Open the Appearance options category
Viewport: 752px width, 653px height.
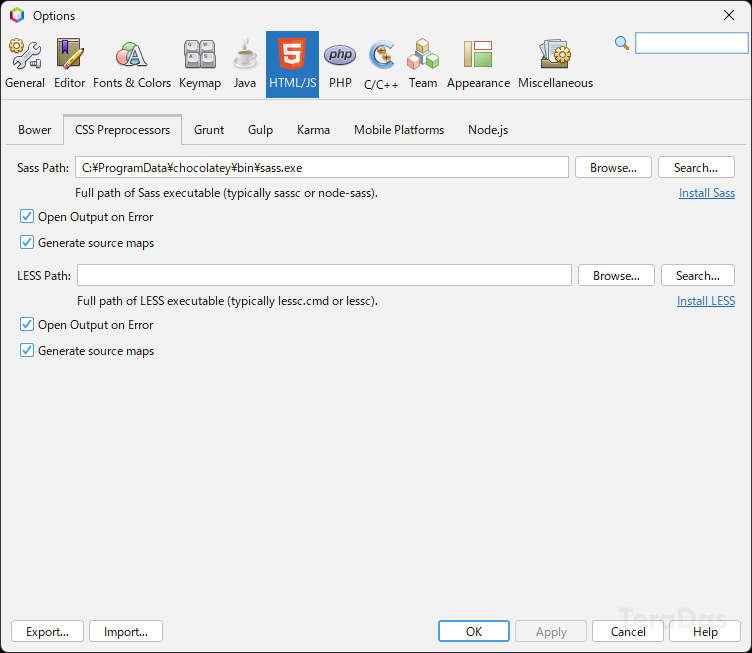coord(478,64)
